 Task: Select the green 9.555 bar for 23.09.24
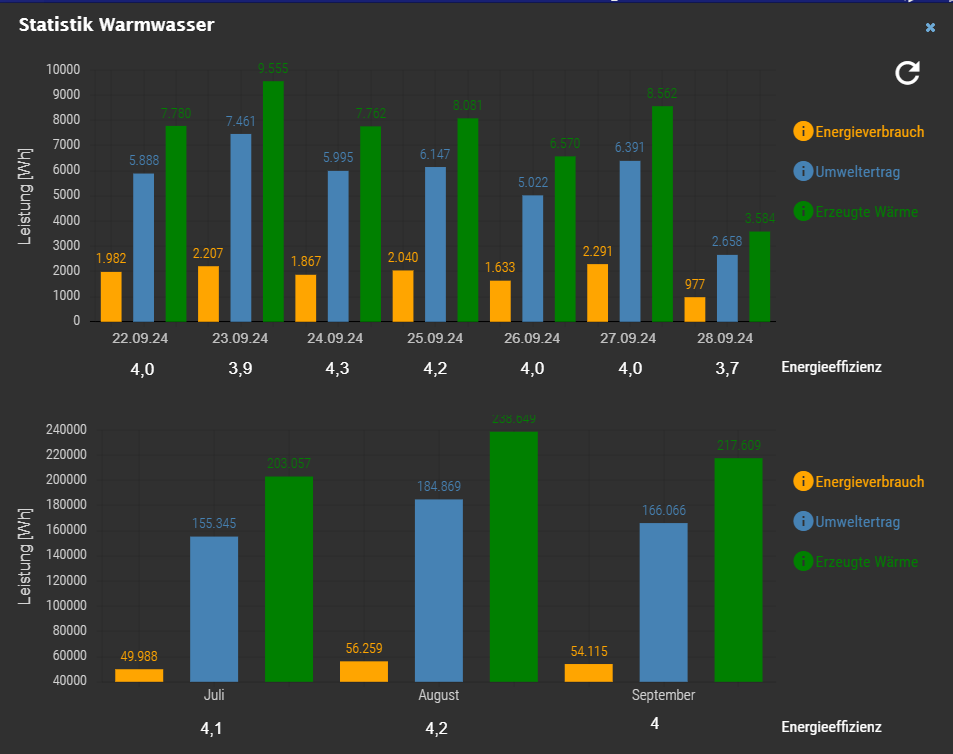coord(273,201)
